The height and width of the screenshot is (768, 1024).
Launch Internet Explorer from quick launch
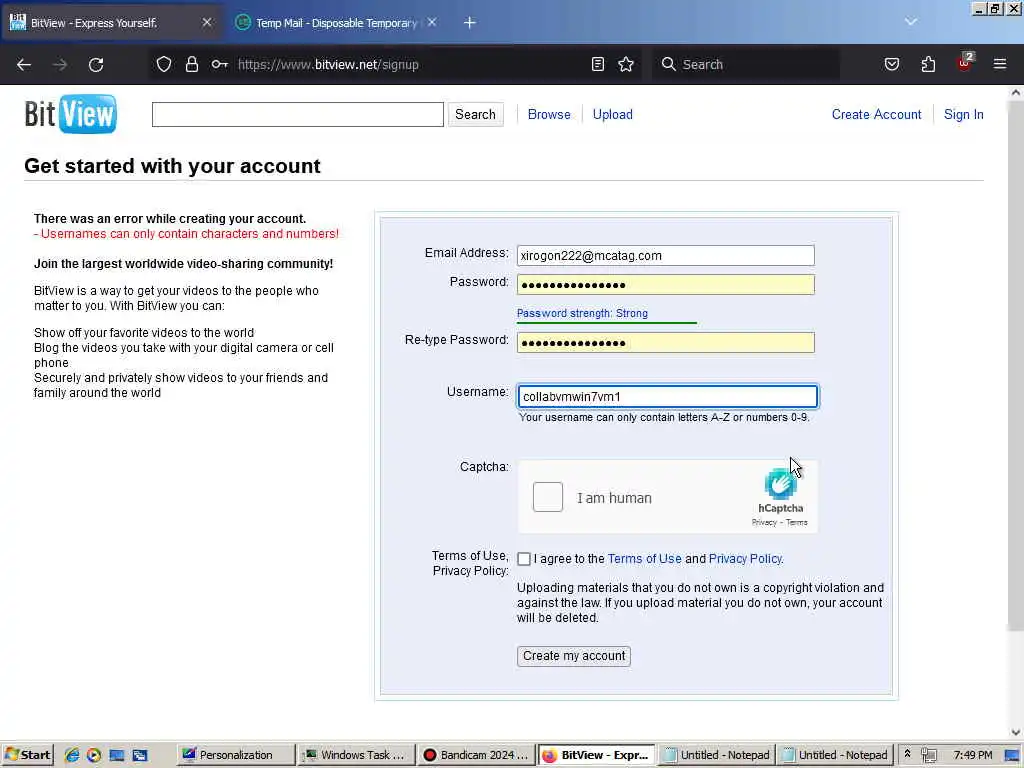(72, 755)
